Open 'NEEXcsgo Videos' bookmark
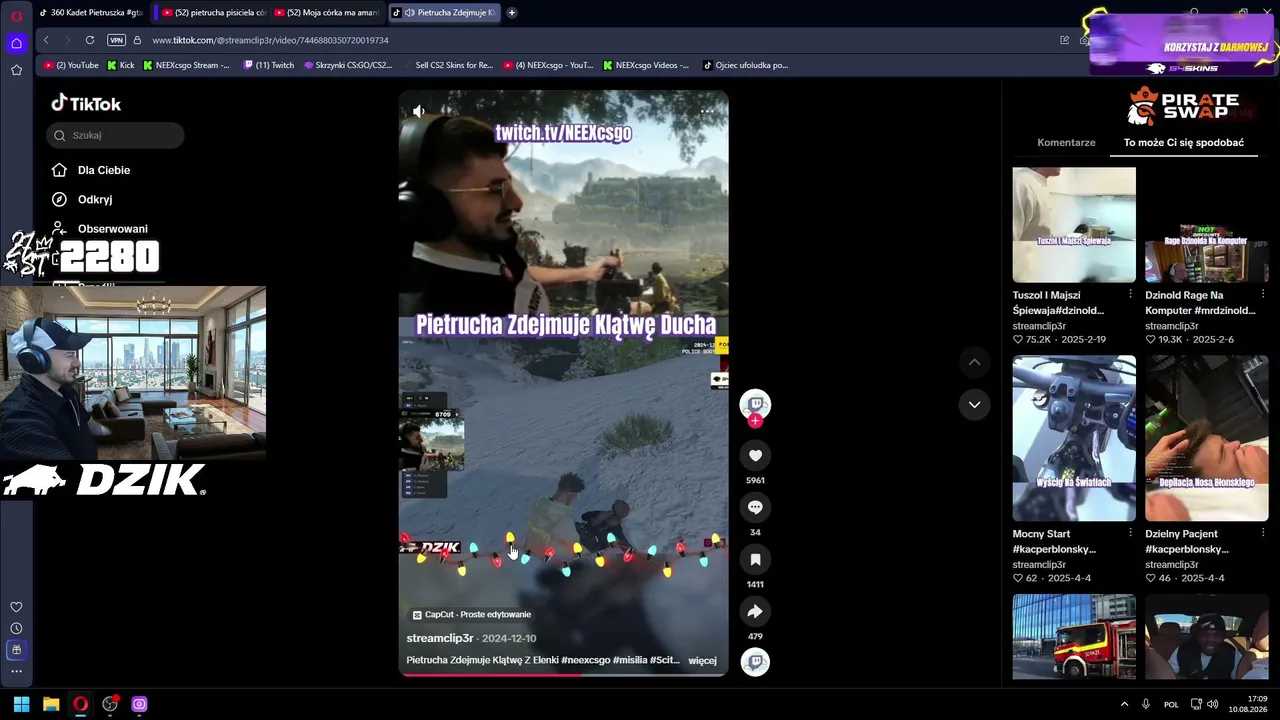 tap(646, 65)
